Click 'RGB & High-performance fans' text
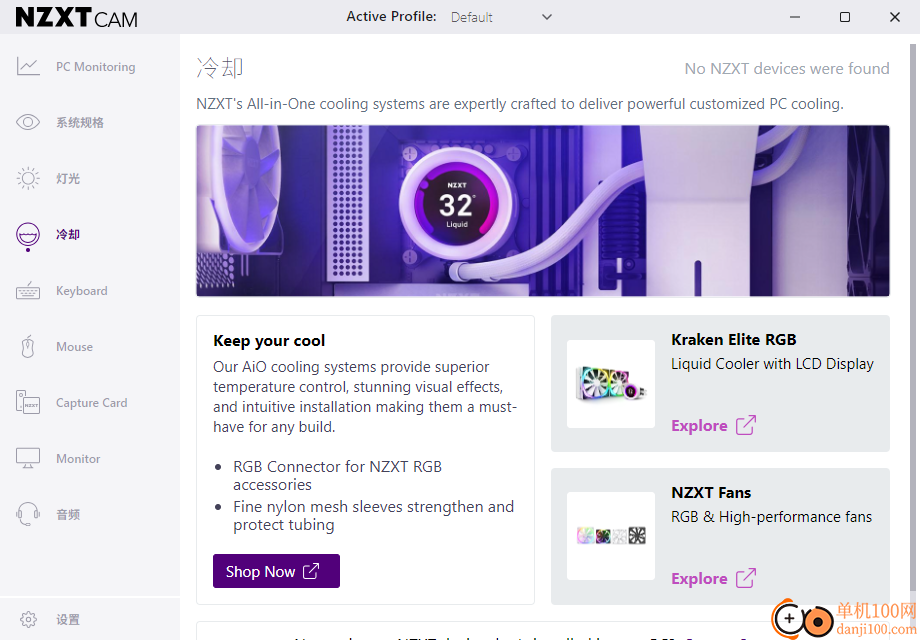920x640 pixels. (772, 517)
